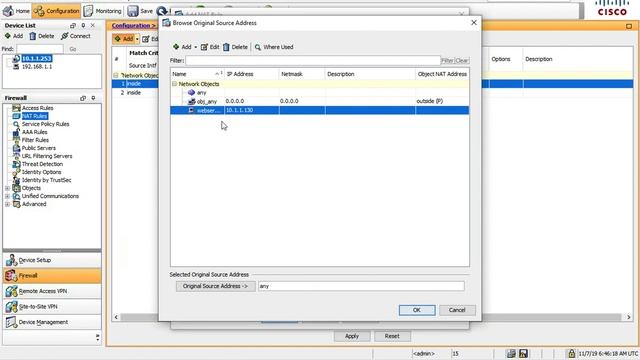
Task: Open Public Servers item
Action: [38, 148]
